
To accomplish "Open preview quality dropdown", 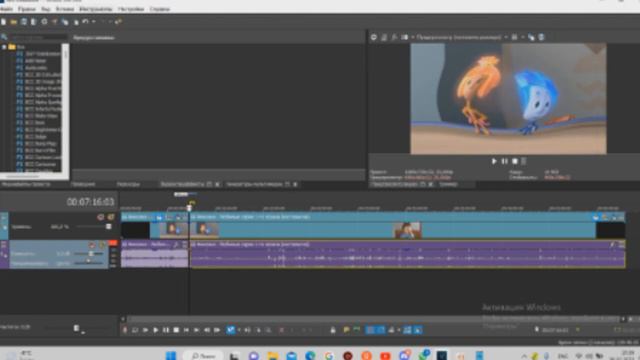I will pyautogui.click(x=461, y=37).
